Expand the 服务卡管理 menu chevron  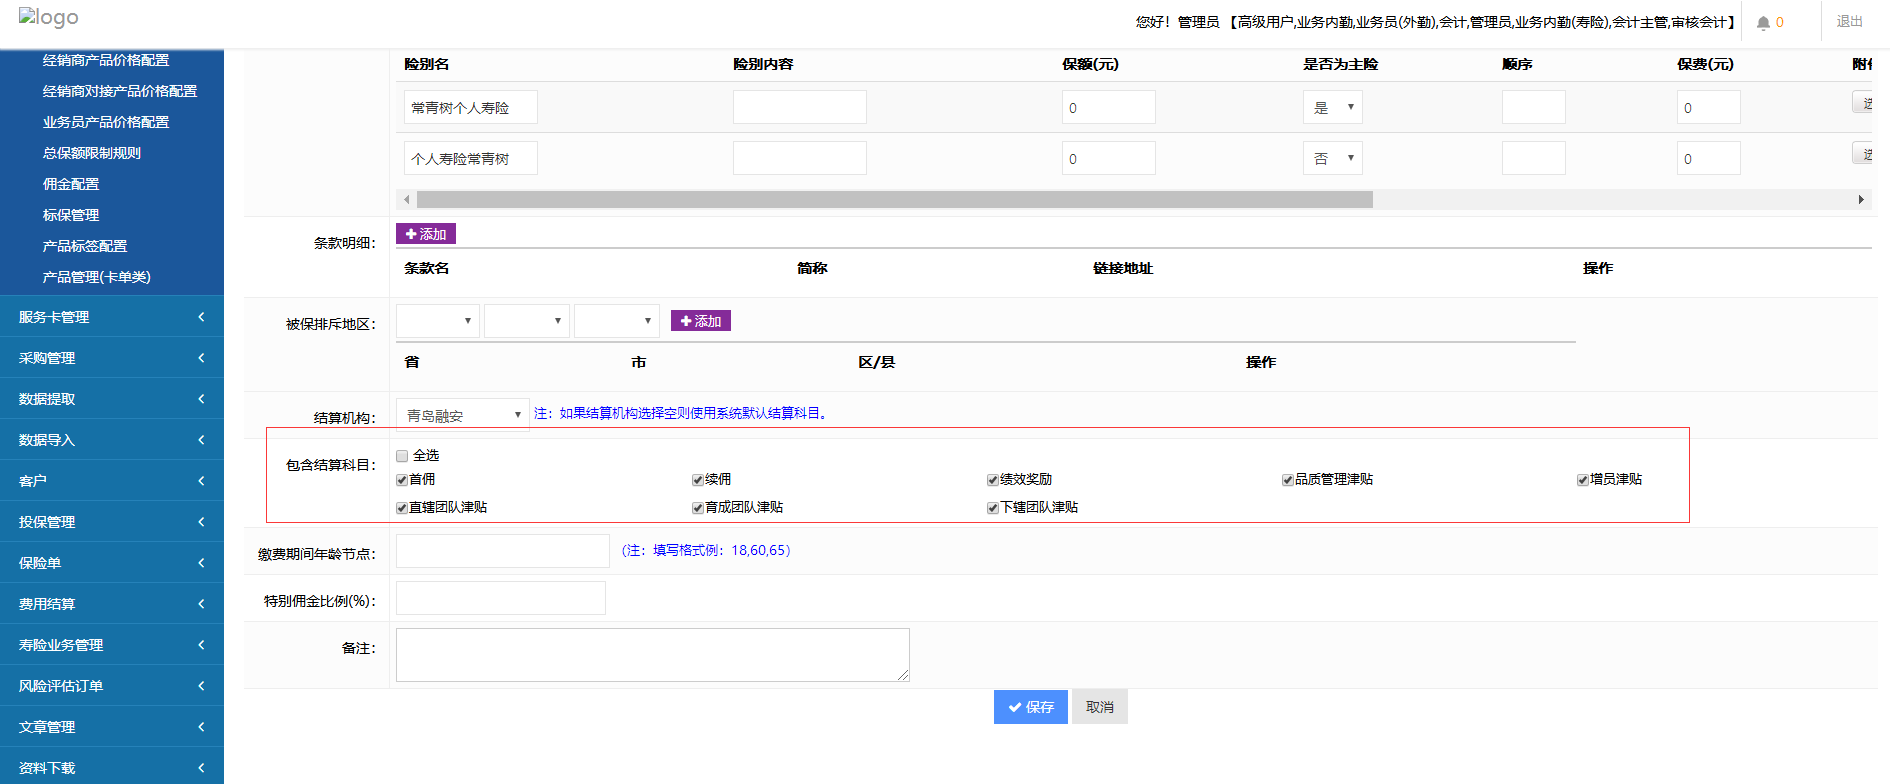(201, 317)
